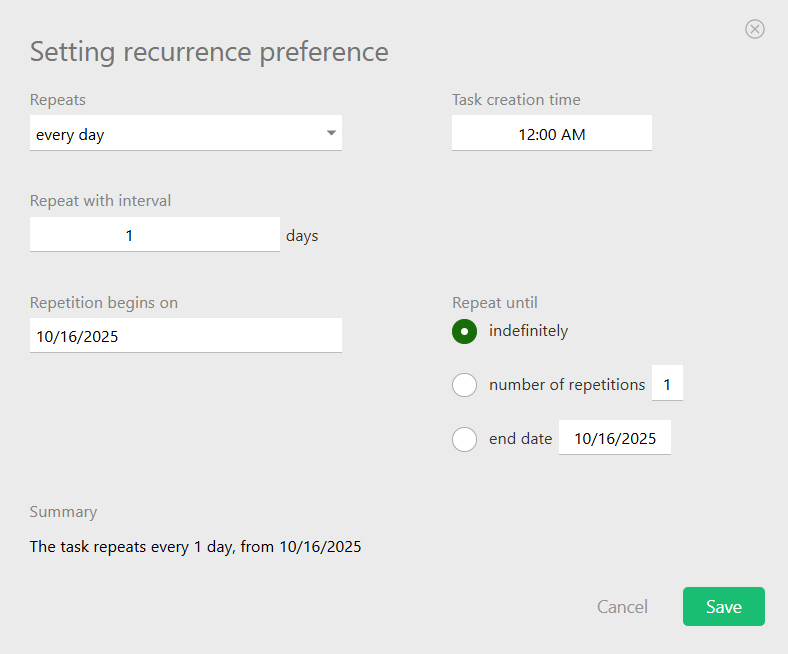This screenshot has width=788, height=654.
Task: Click the "days" unit label beside interval
Action: [302, 237]
